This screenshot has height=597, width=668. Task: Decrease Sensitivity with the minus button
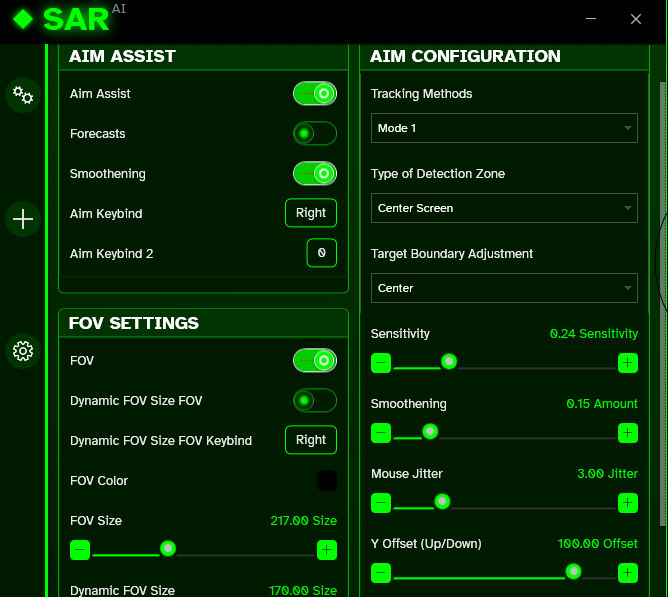pyautogui.click(x=381, y=363)
